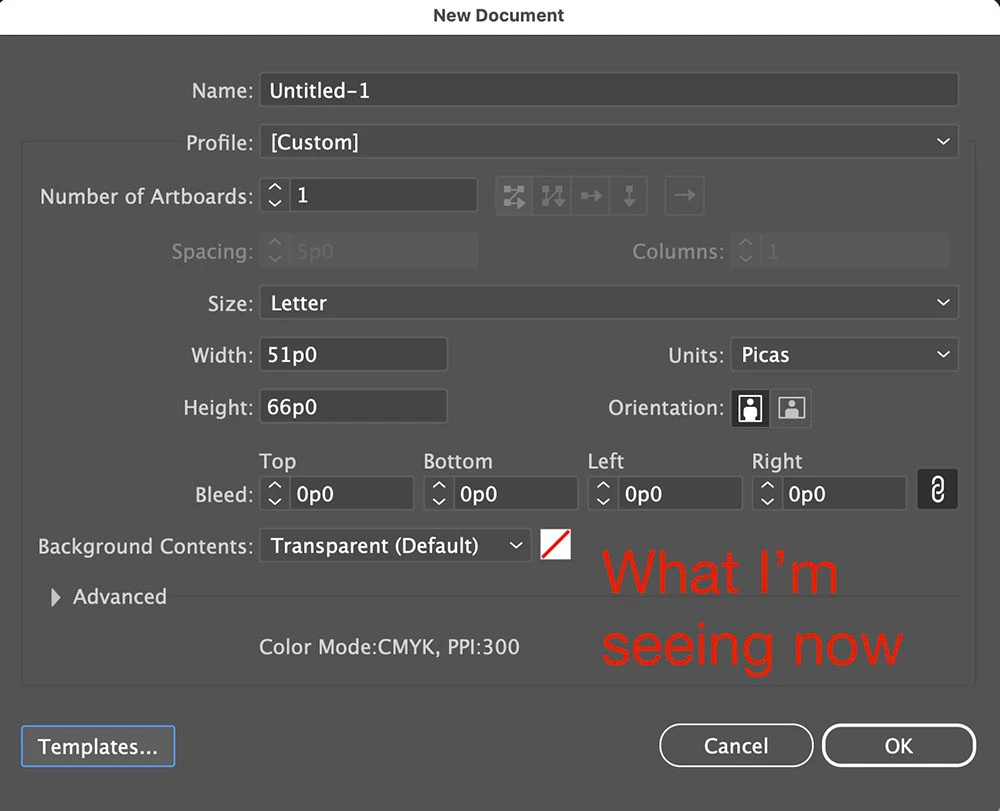This screenshot has height=811, width=1000.
Task: Select landscape orientation icon
Action: 791,408
